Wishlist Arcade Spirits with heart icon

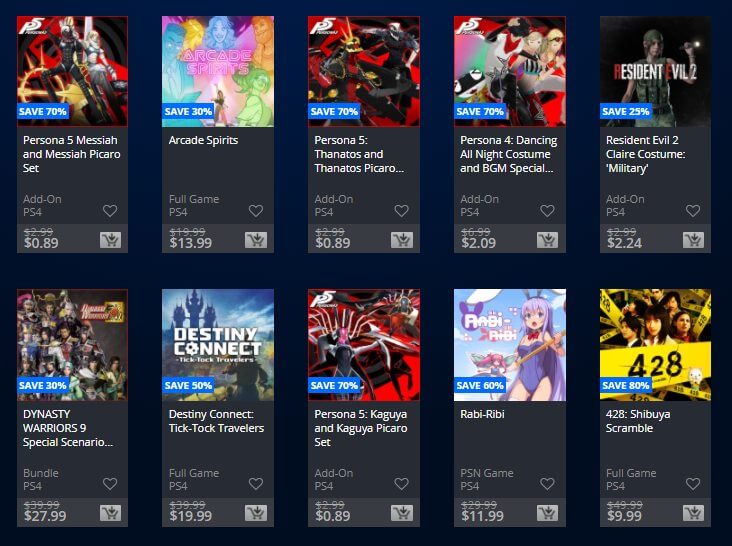tap(256, 211)
